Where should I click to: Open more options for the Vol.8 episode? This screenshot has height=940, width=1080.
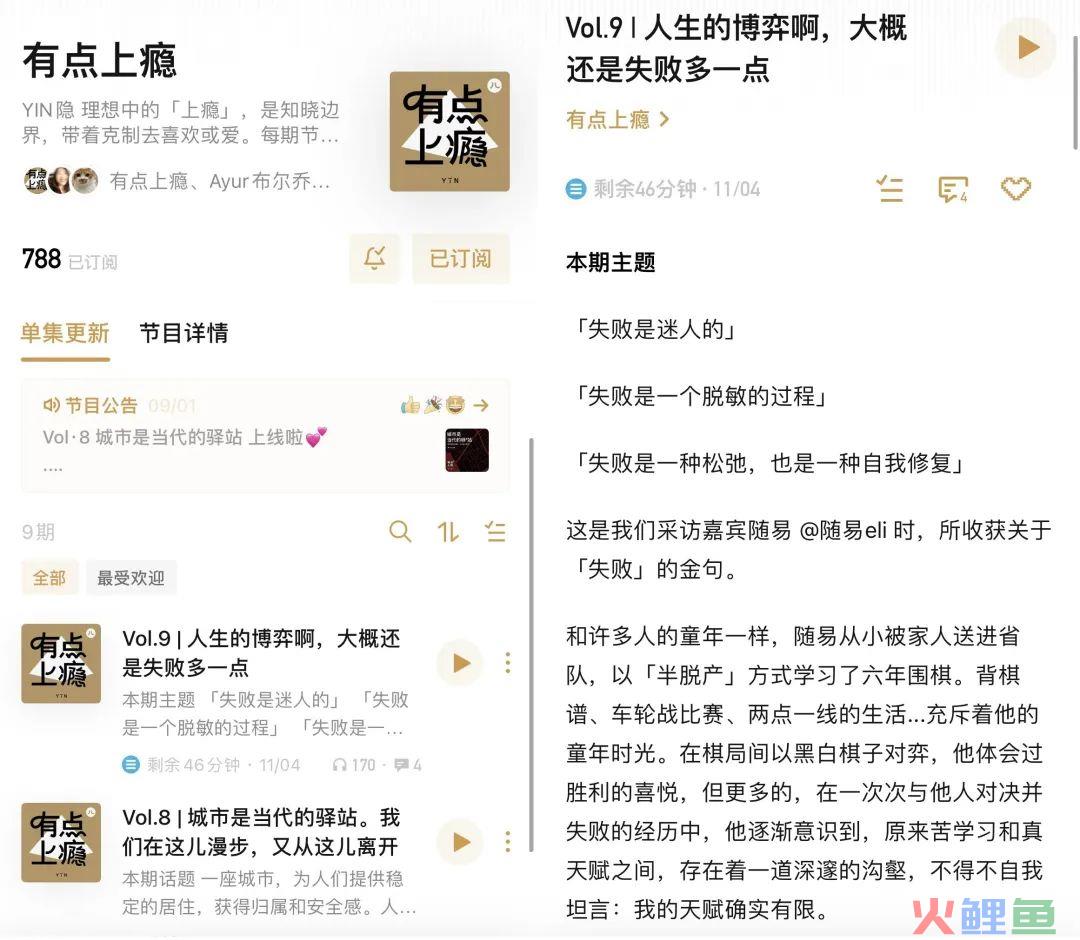click(508, 842)
